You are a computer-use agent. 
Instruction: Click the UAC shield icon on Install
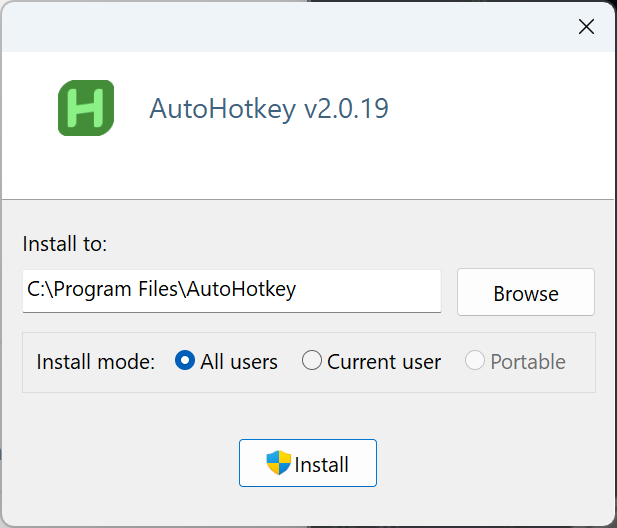click(278, 463)
